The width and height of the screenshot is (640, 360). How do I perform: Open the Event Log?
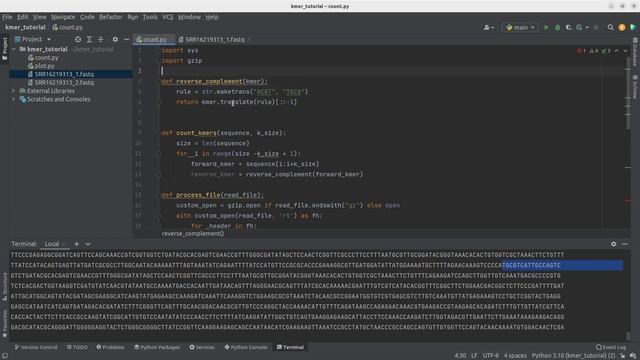click(x=611, y=347)
